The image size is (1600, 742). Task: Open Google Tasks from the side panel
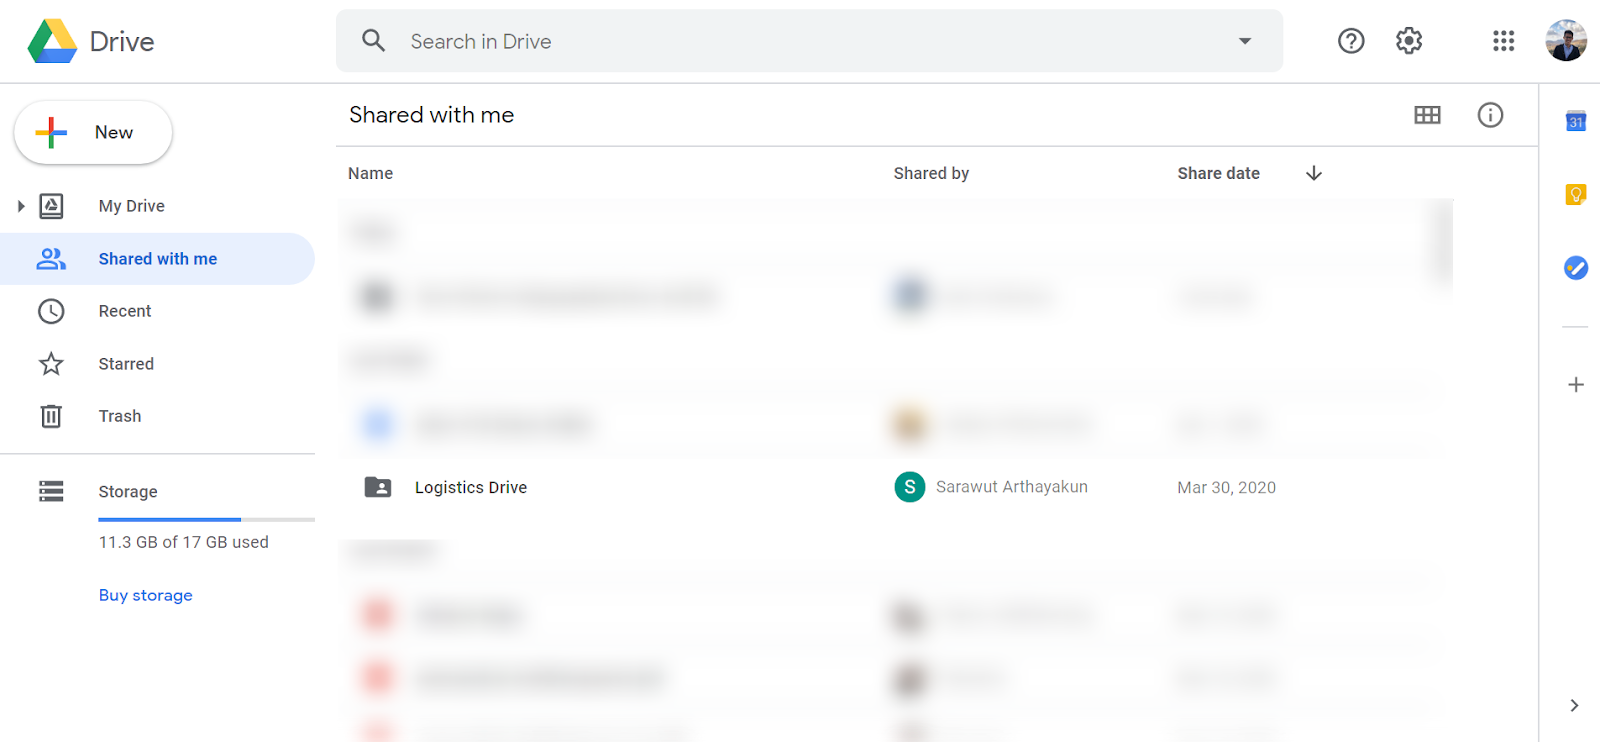point(1574,267)
